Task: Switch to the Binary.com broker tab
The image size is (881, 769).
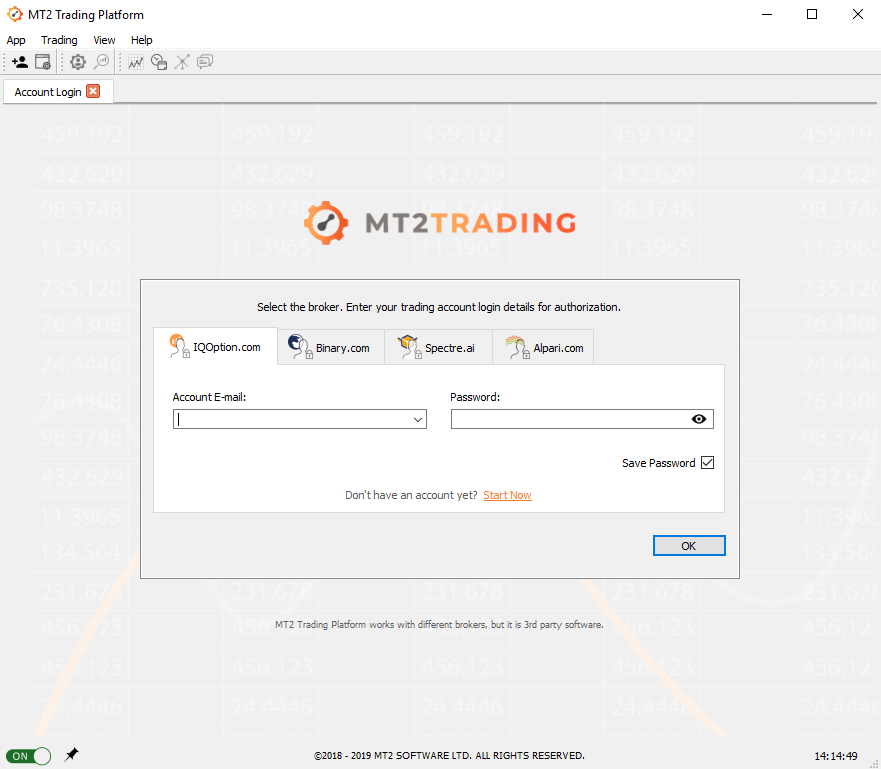Action: click(x=331, y=348)
